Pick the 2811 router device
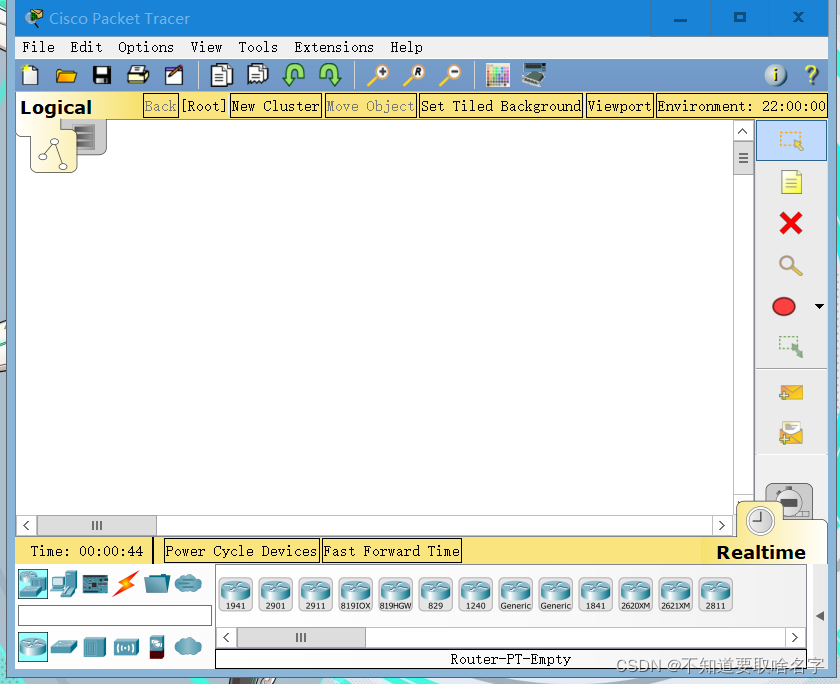This screenshot has width=840, height=684. click(x=715, y=594)
